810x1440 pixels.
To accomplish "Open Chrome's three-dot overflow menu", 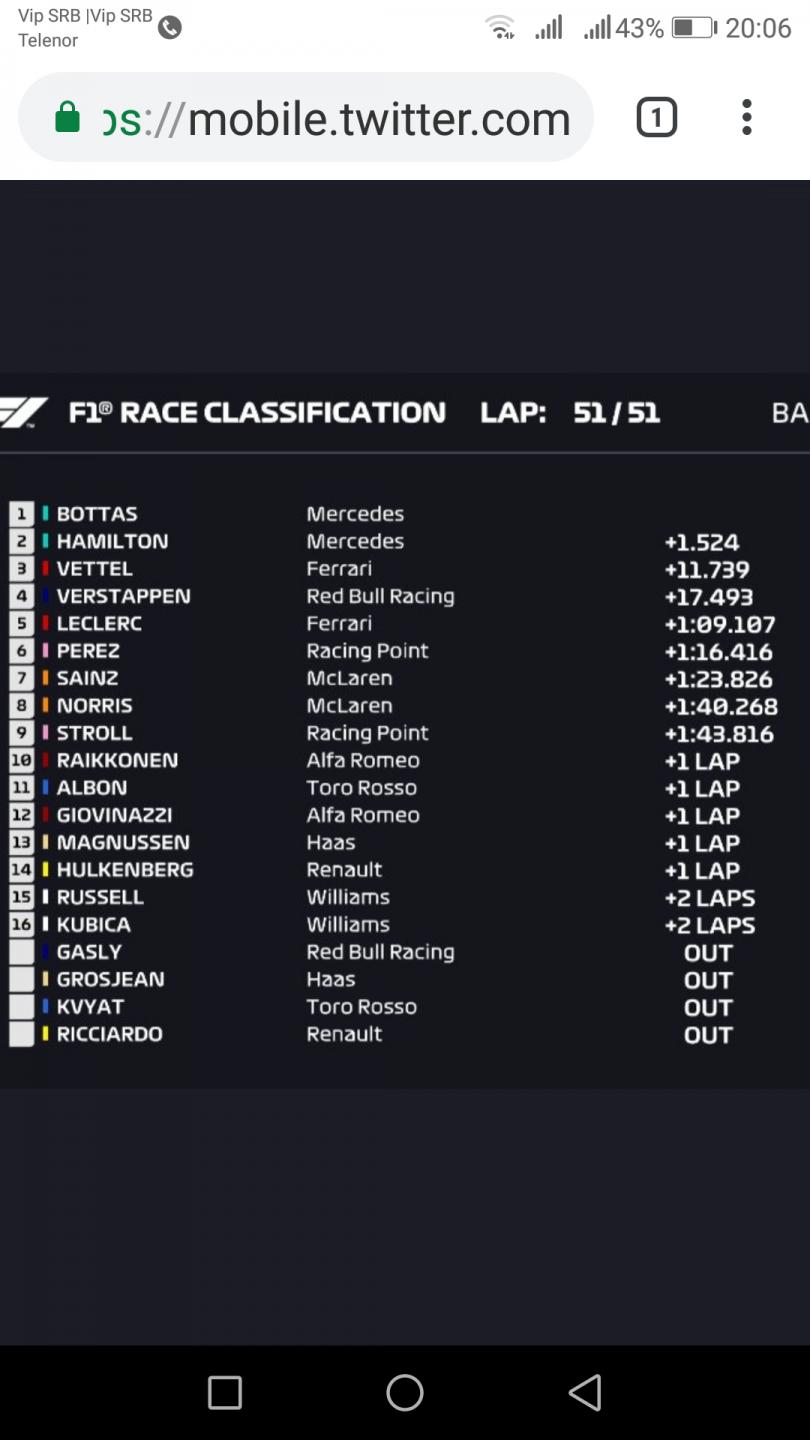I will pyautogui.click(x=747, y=117).
